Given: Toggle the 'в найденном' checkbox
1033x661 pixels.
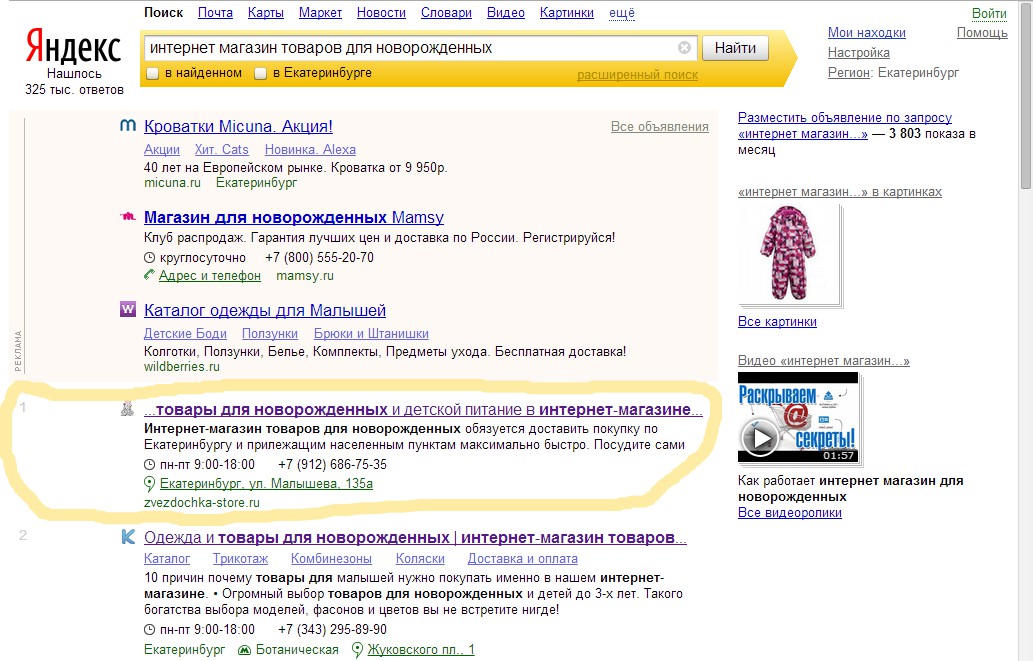Looking at the screenshot, I should pos(153,73).
